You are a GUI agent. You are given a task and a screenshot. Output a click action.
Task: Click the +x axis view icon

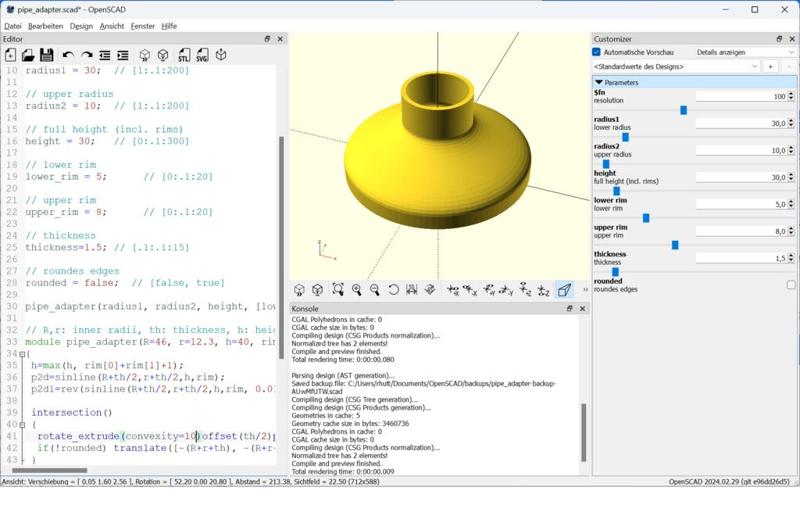click(453, 290)
